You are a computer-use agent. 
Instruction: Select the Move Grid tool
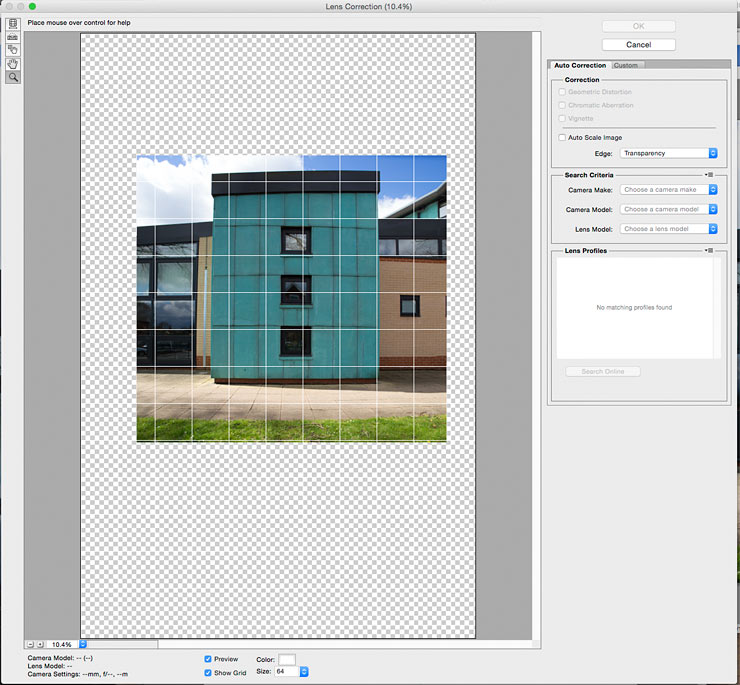(x=13, y=50)
